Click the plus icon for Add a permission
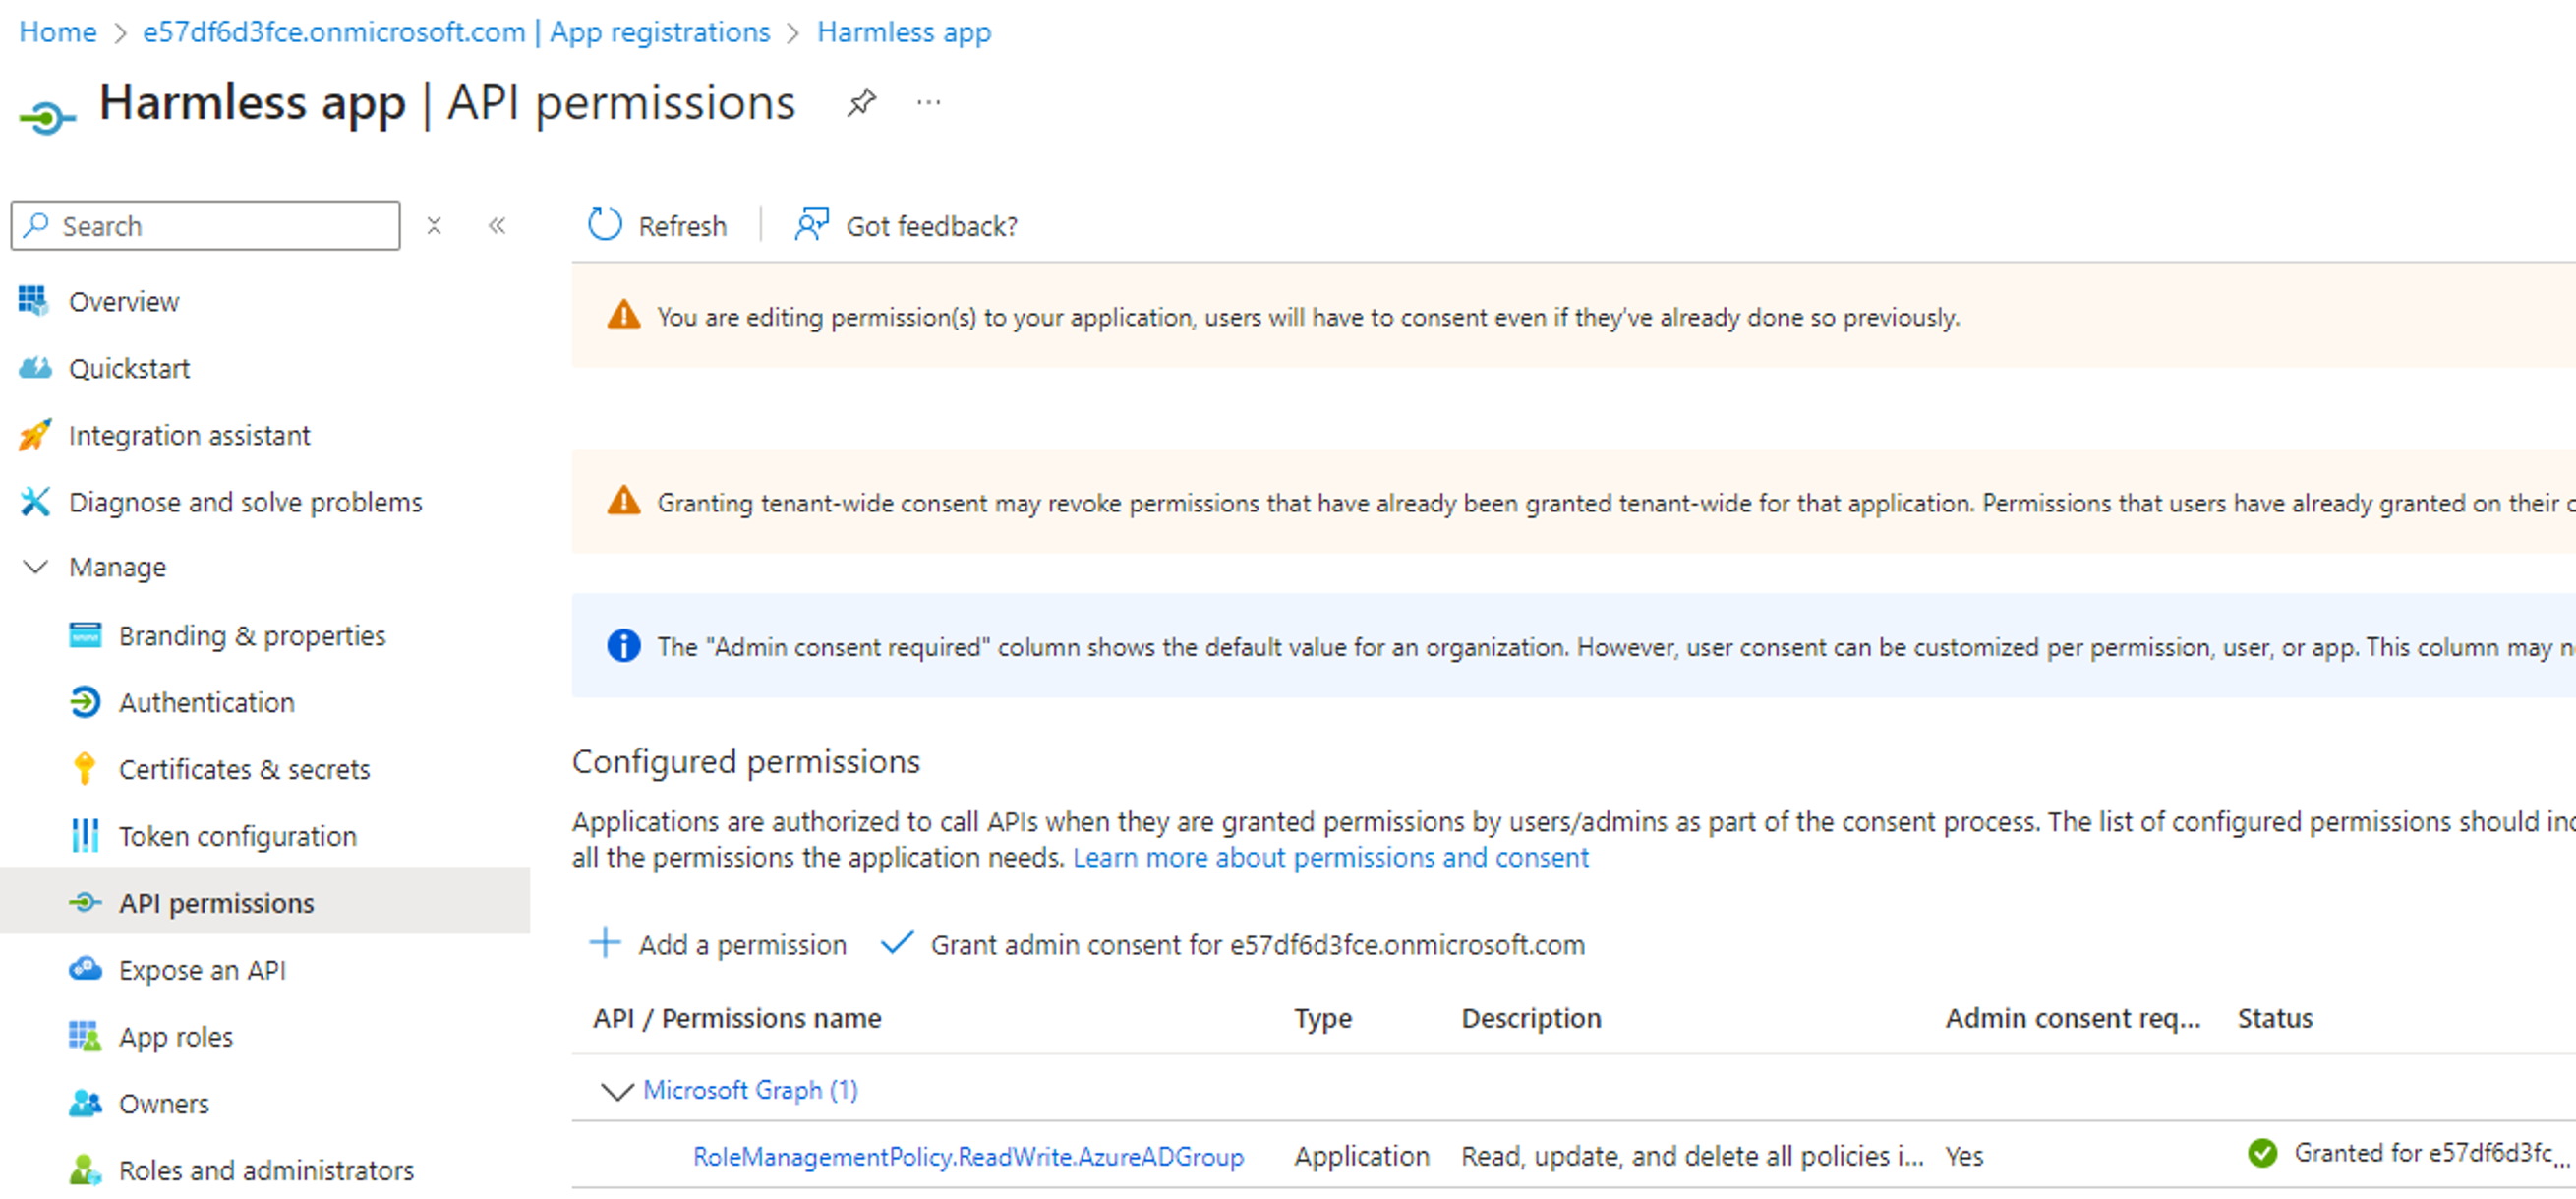Screen dimensions: 2576x1199 (x=605, y=943)
